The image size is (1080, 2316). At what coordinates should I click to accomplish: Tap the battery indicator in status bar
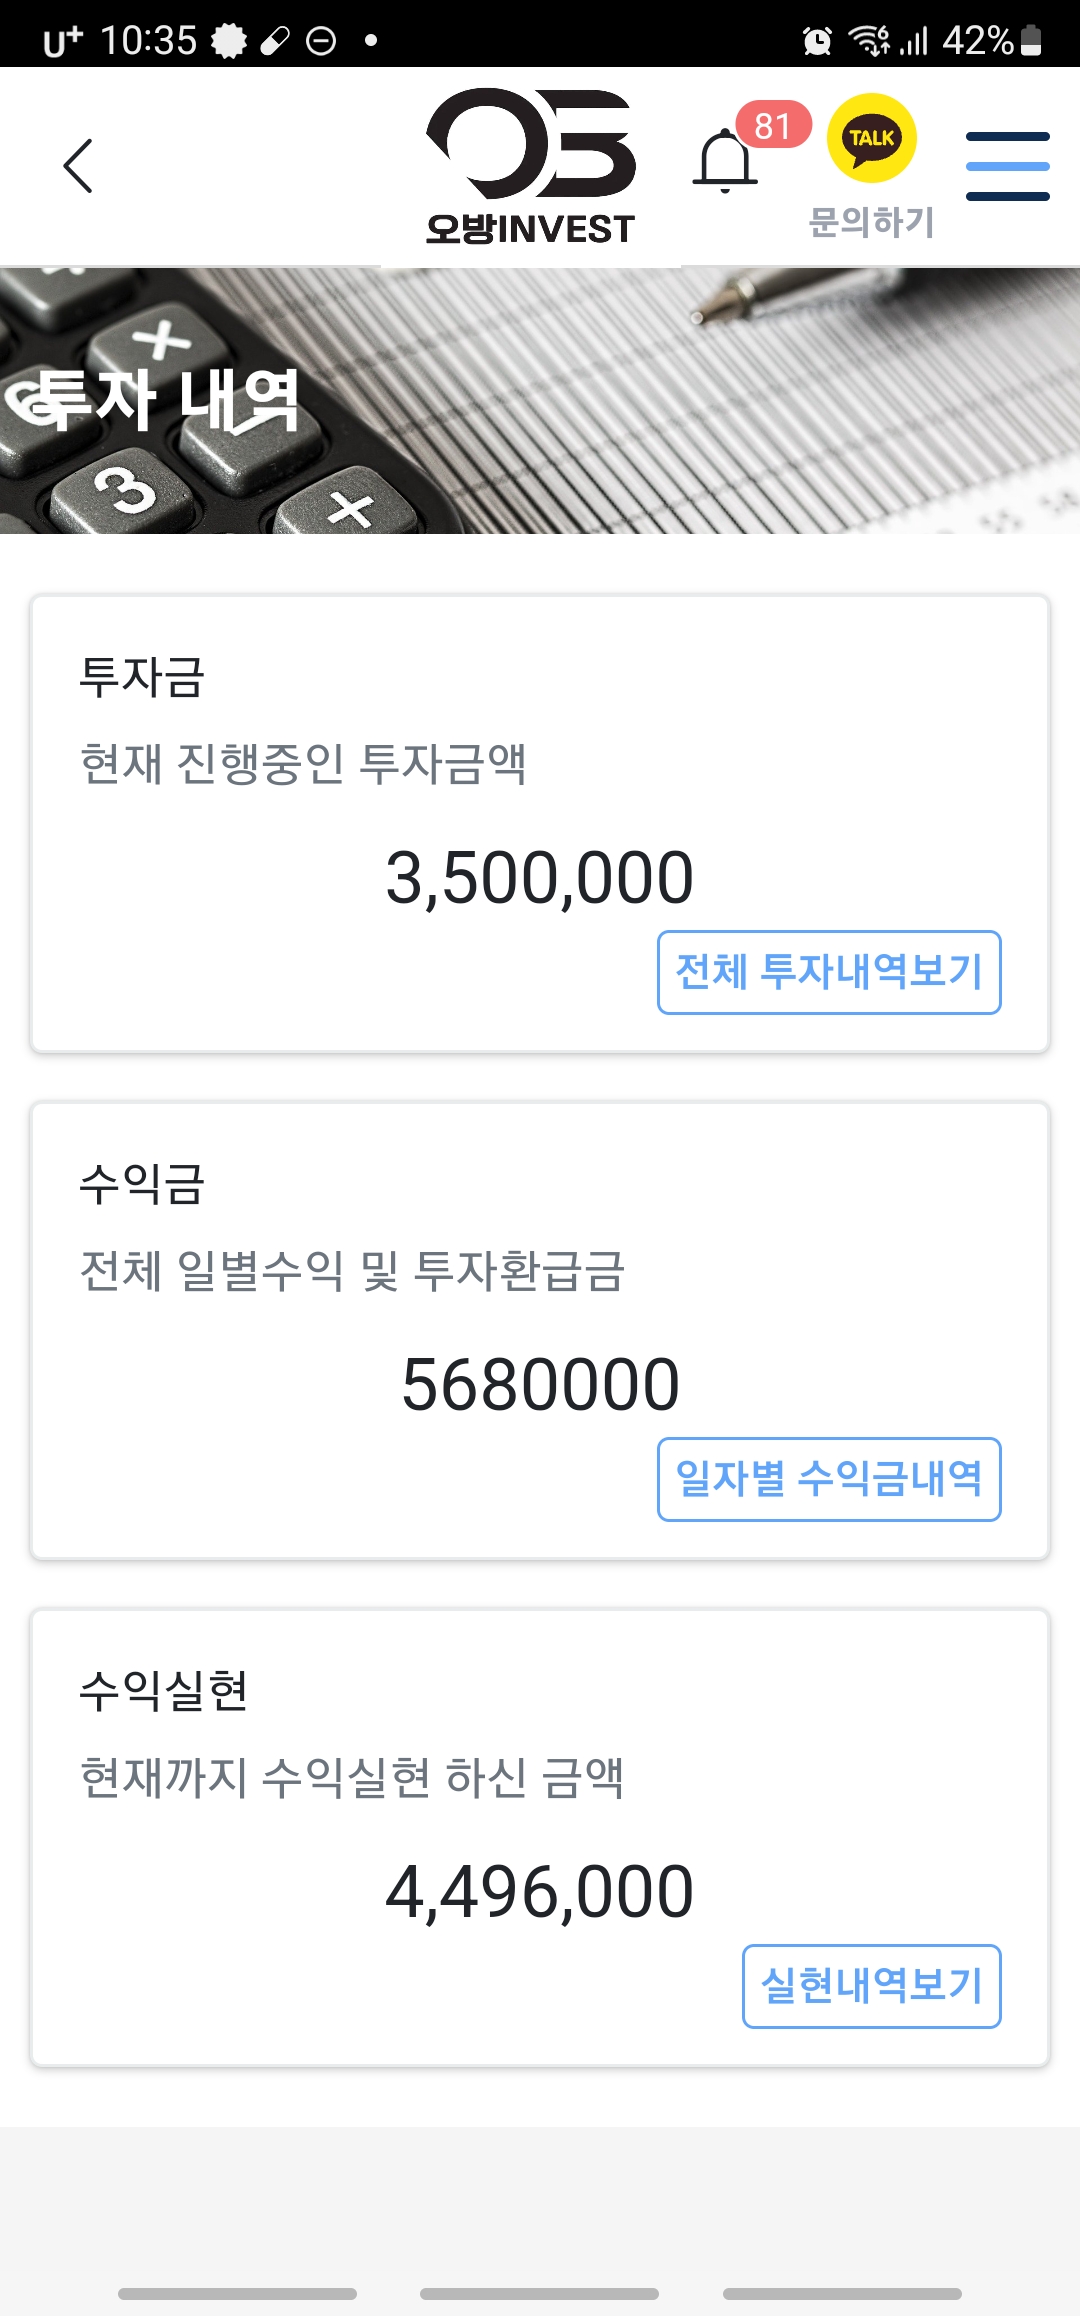click(1031, 41)
